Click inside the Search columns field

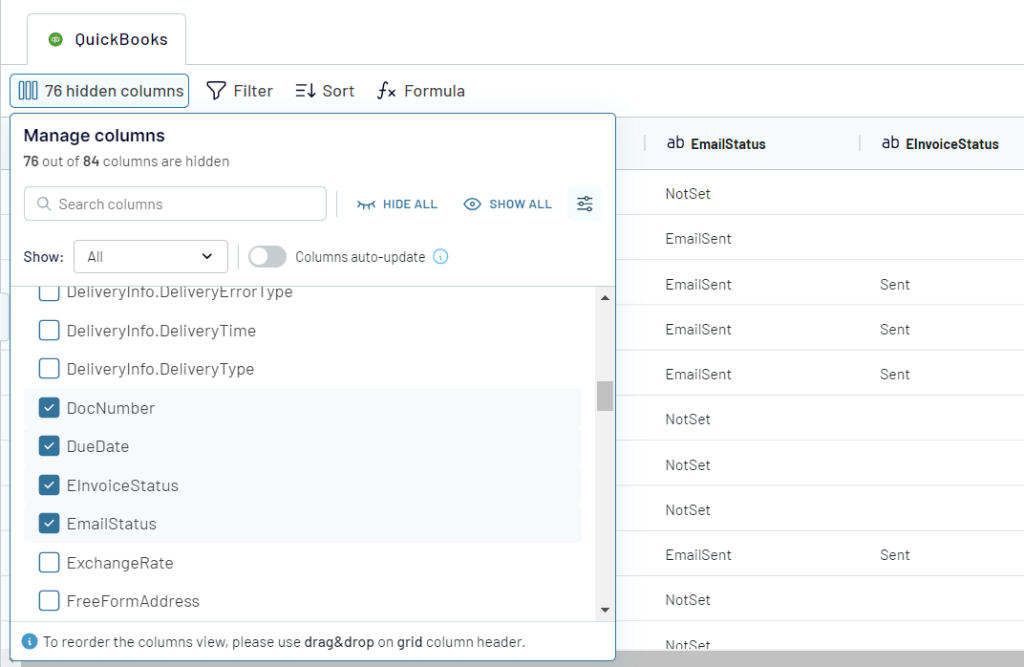click(x=175, y=203)
